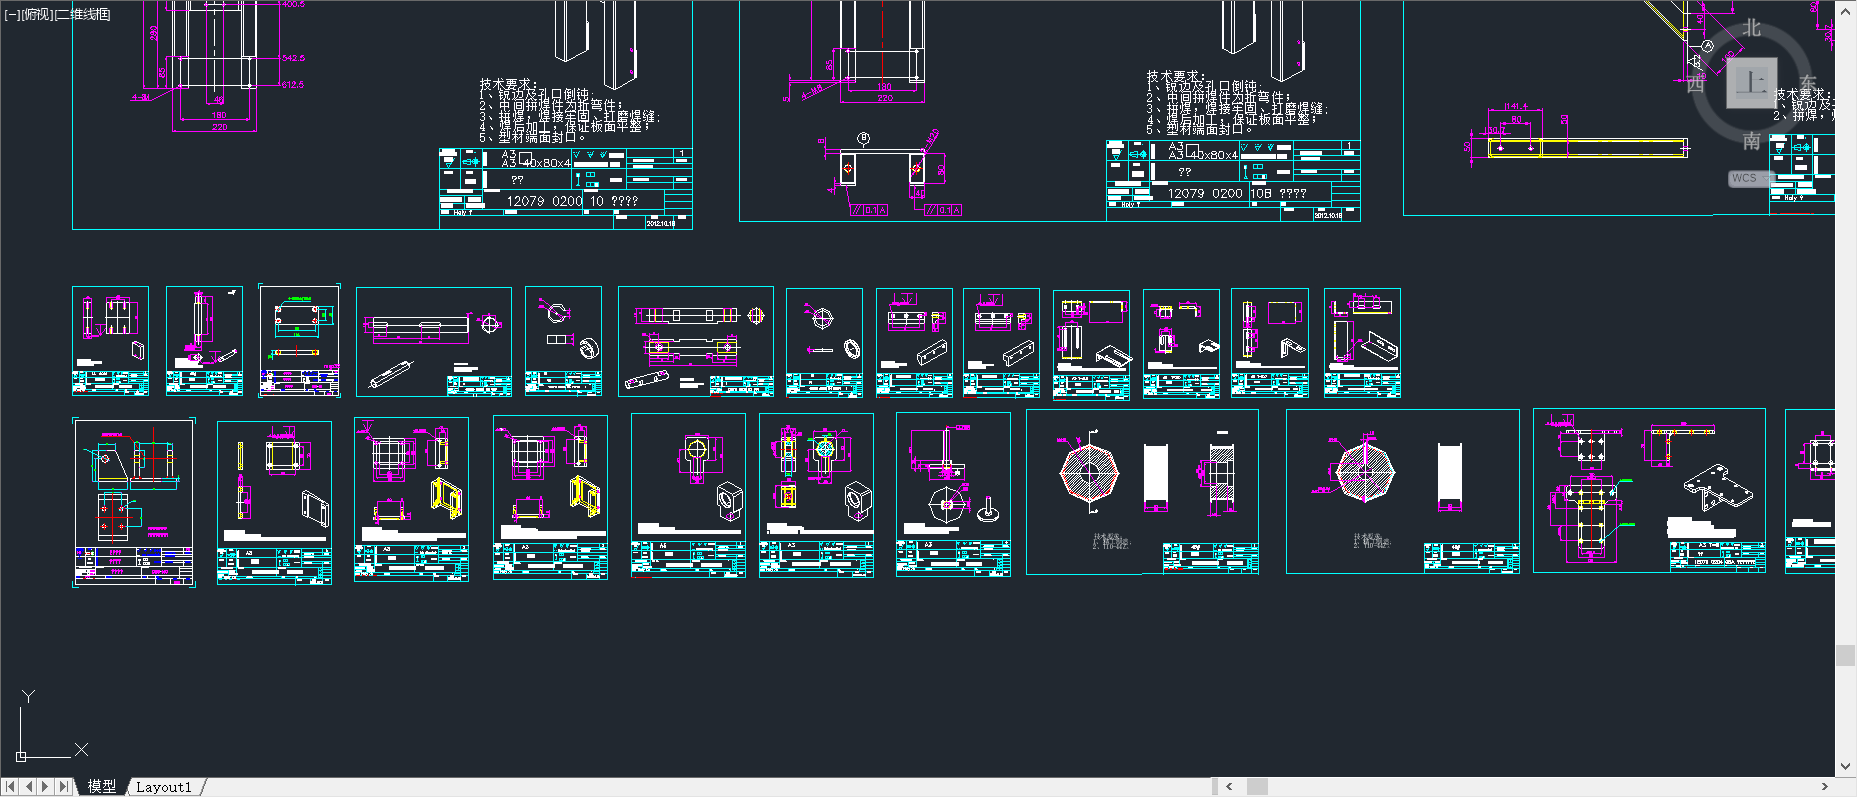Select the yellow rectangular tube profile drawing
Image resolution: width=1858 pixels, height=798 pixels.
[x=1588, y=148]
